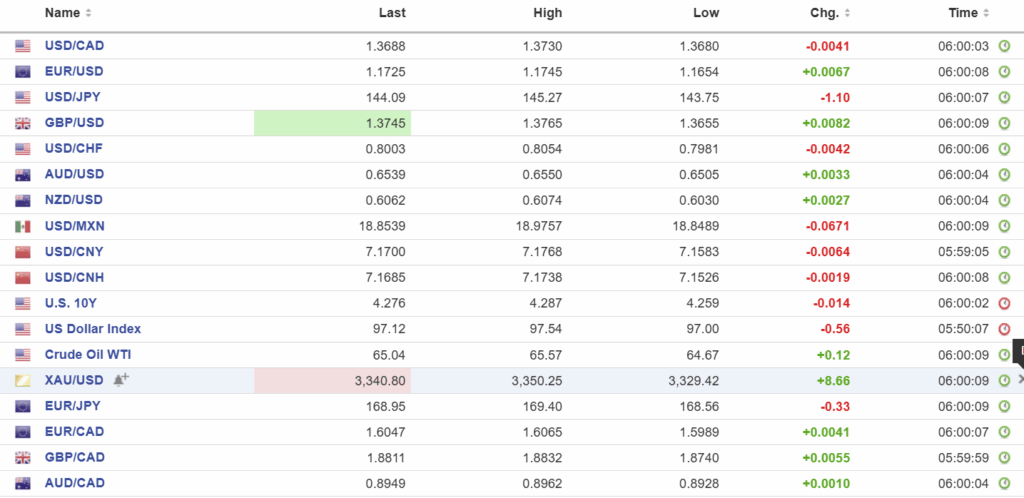Click the gold bar icon next to XAU/USD

point(23,381)
